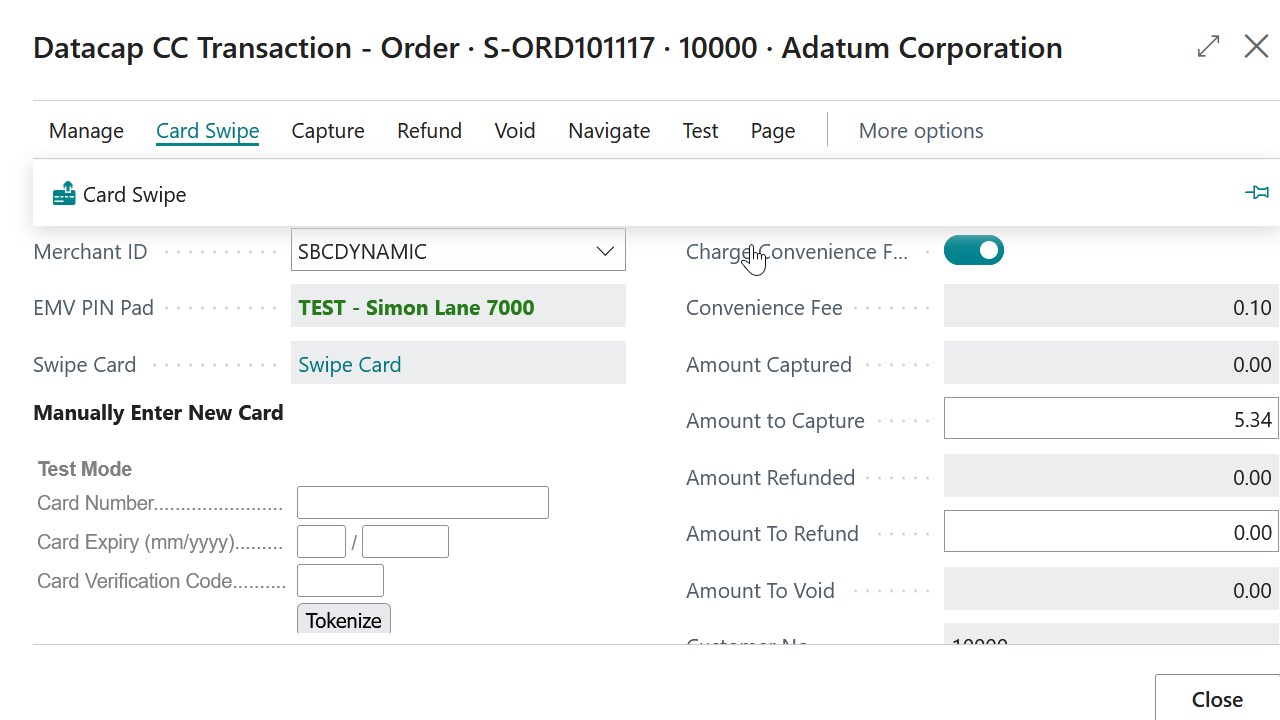Select the Amount to Capture field
Image resolution: width=1280 pixels, height=720 pixels.
1111,419
